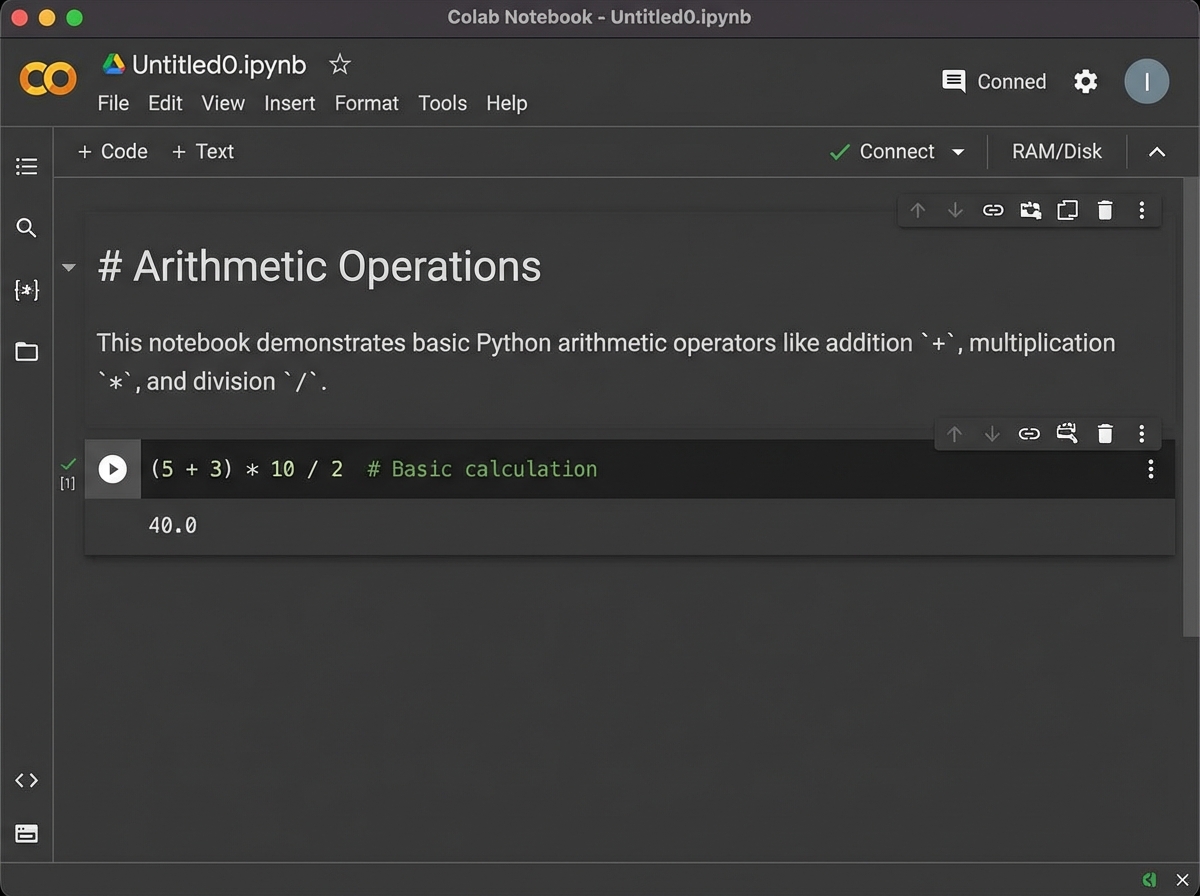1200x896 pixels.
Task: Open the settings gear
Action: (x=1086, y=81)
